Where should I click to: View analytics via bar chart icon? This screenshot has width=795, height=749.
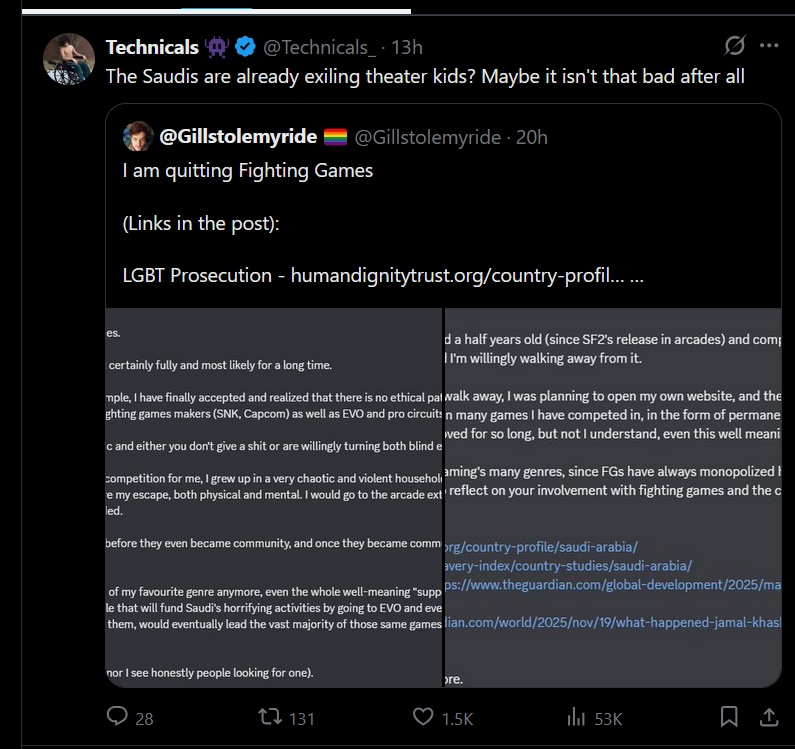pyautogui.click(x=576, y=717)
